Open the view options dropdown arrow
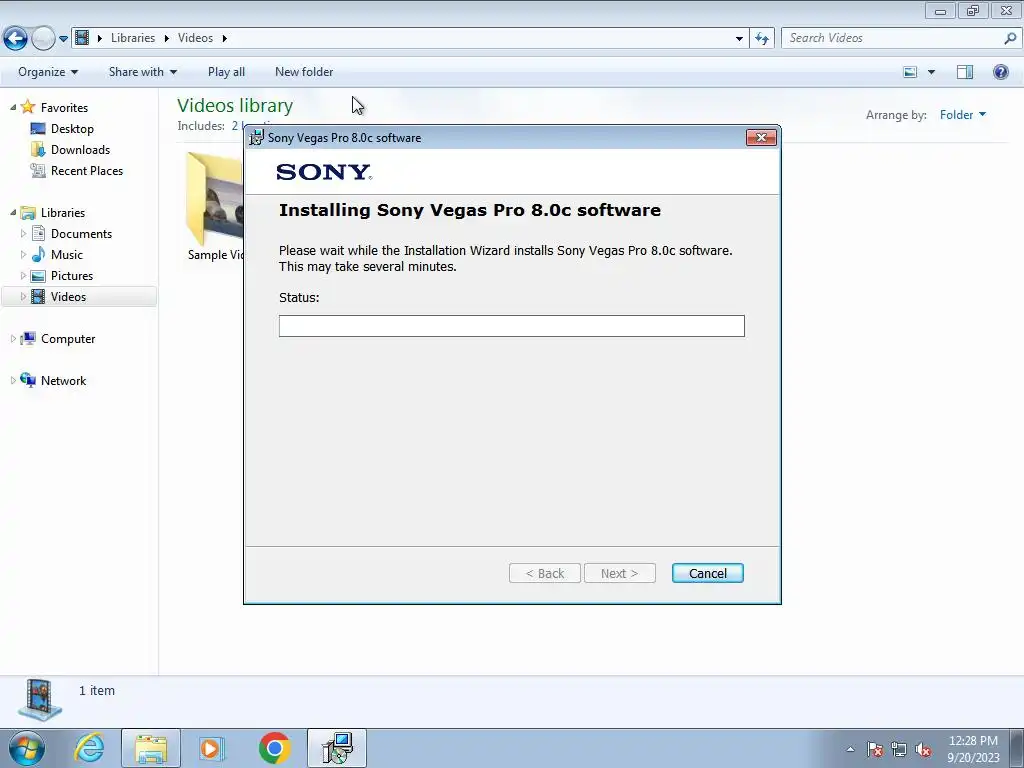 [x=931, y=72]
